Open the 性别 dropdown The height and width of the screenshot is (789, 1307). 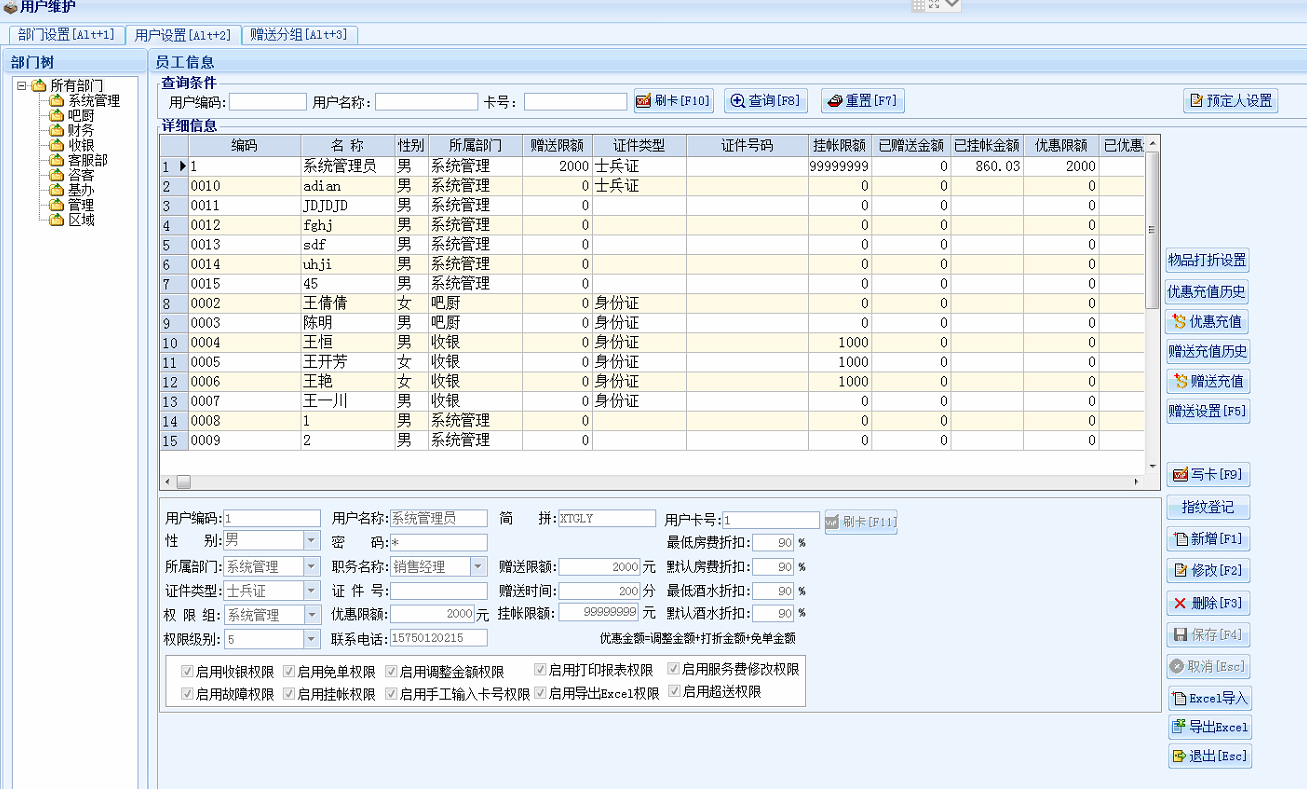click(311, 541)
